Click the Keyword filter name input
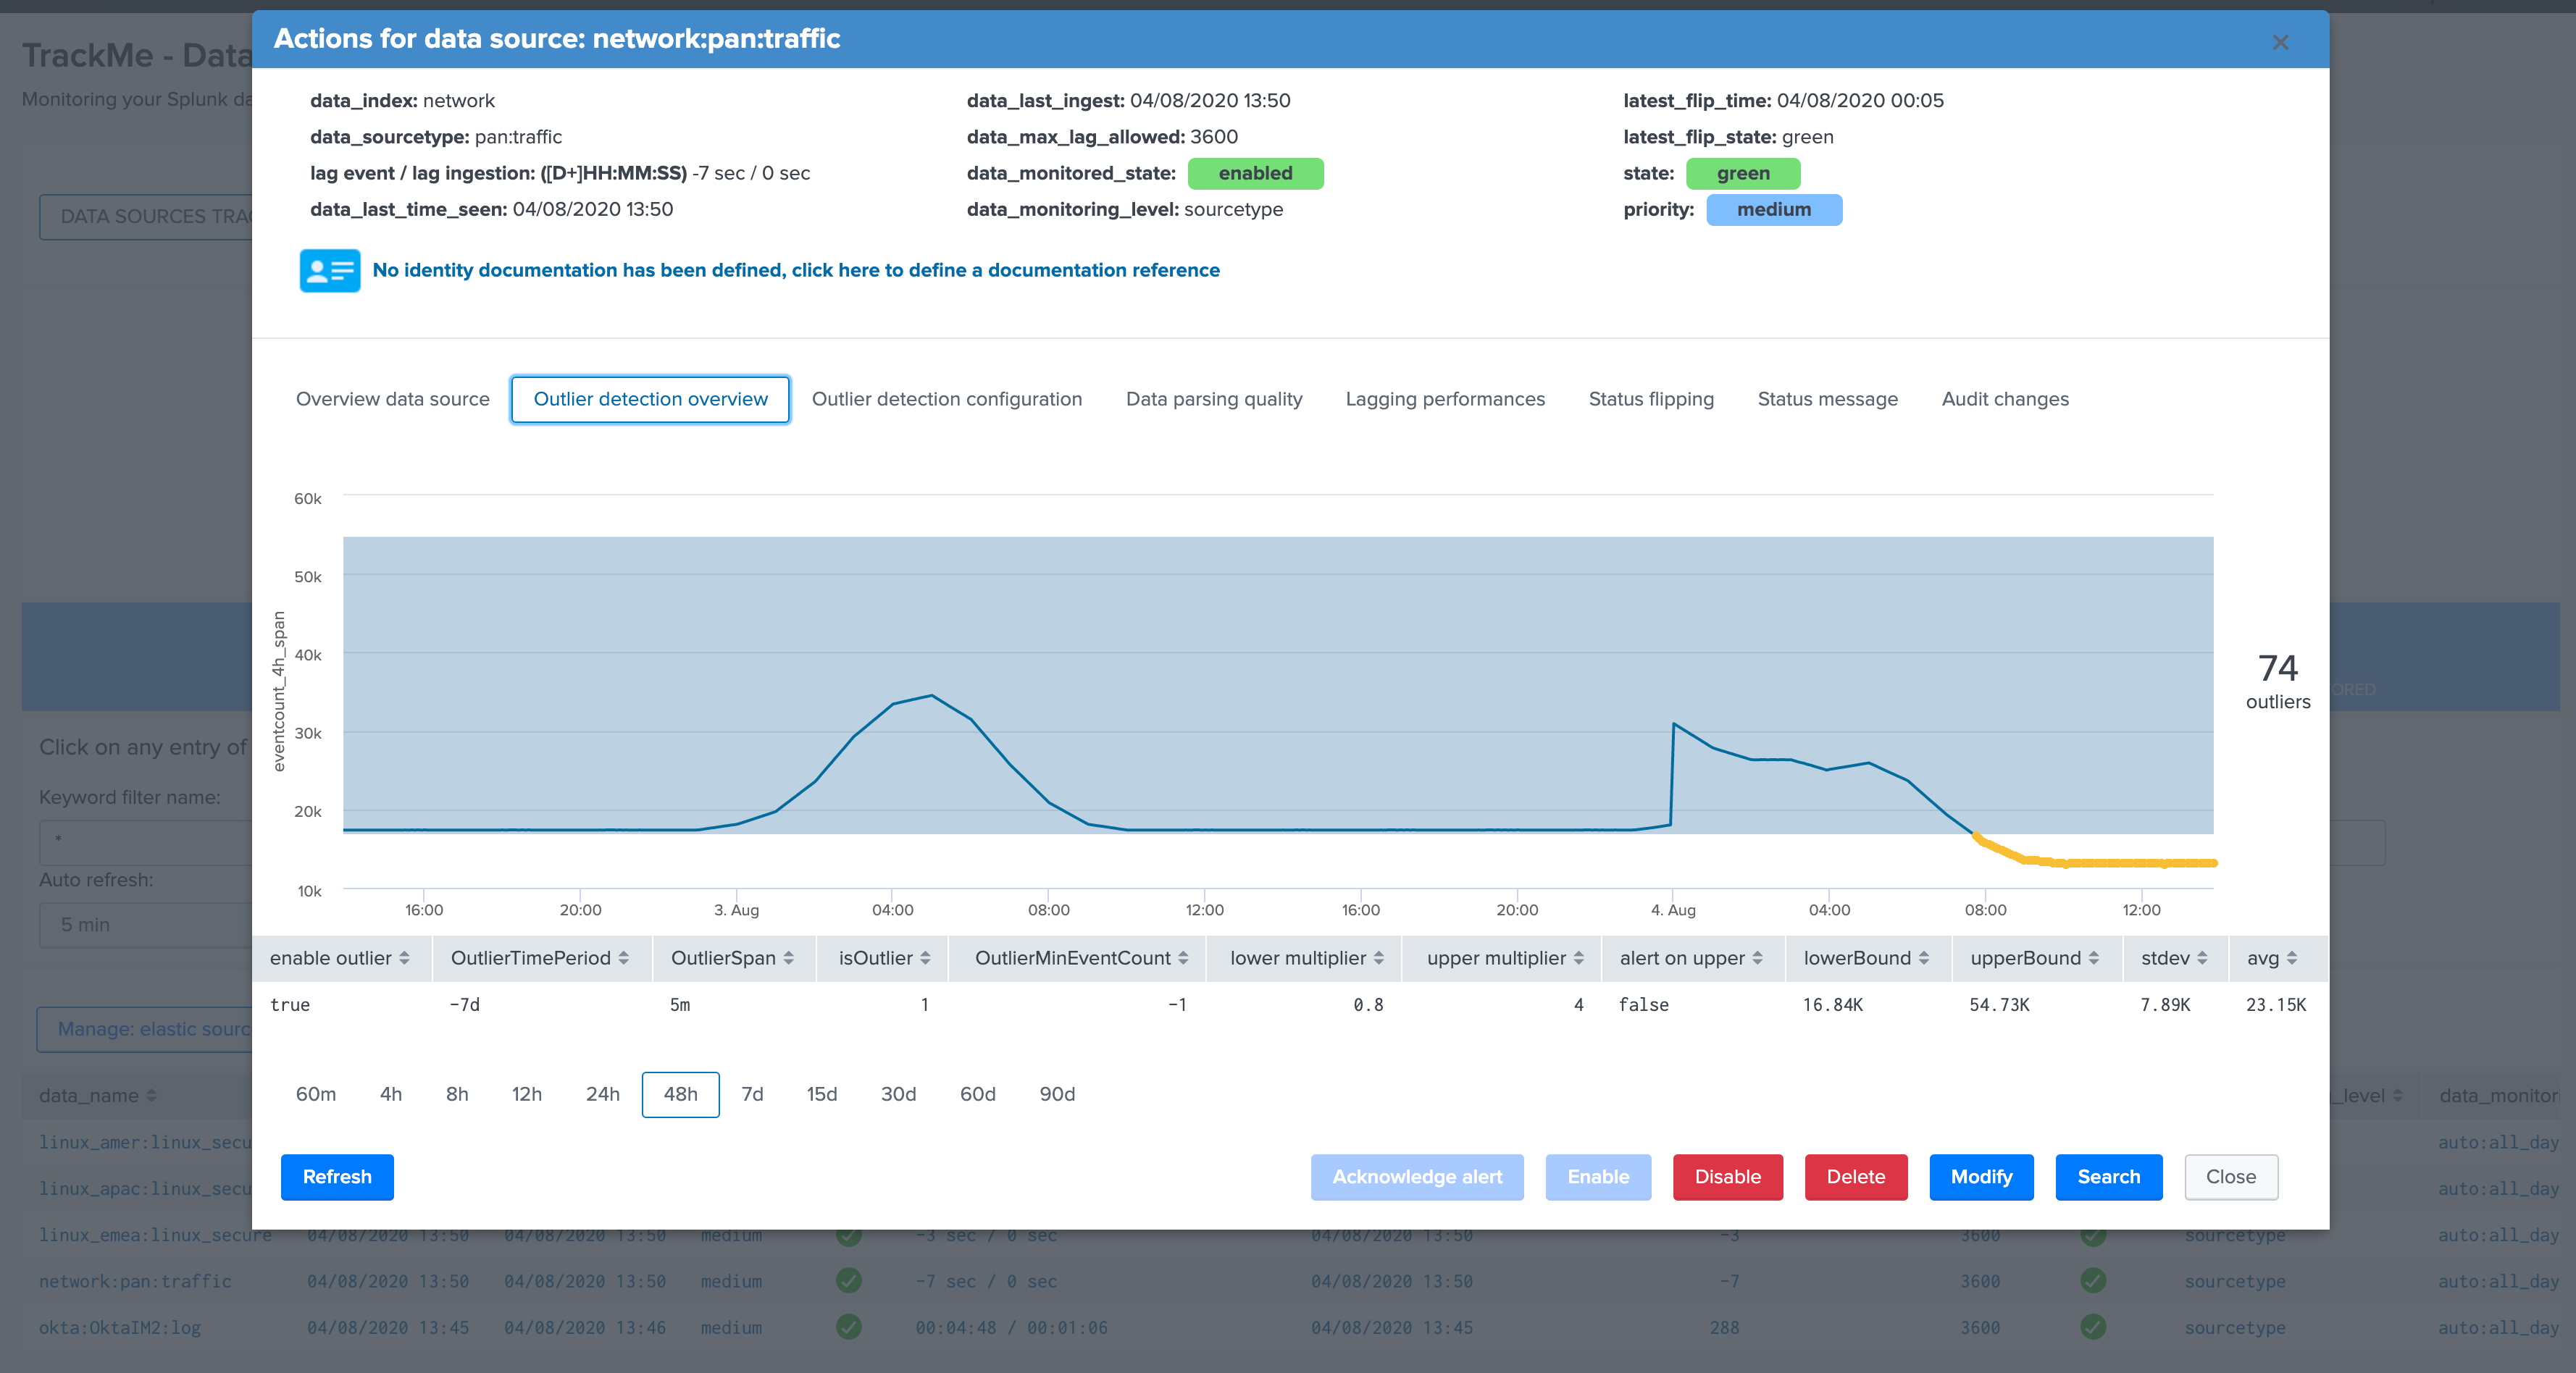This screenshot has height=1373, width=2576. click(145, 843)
